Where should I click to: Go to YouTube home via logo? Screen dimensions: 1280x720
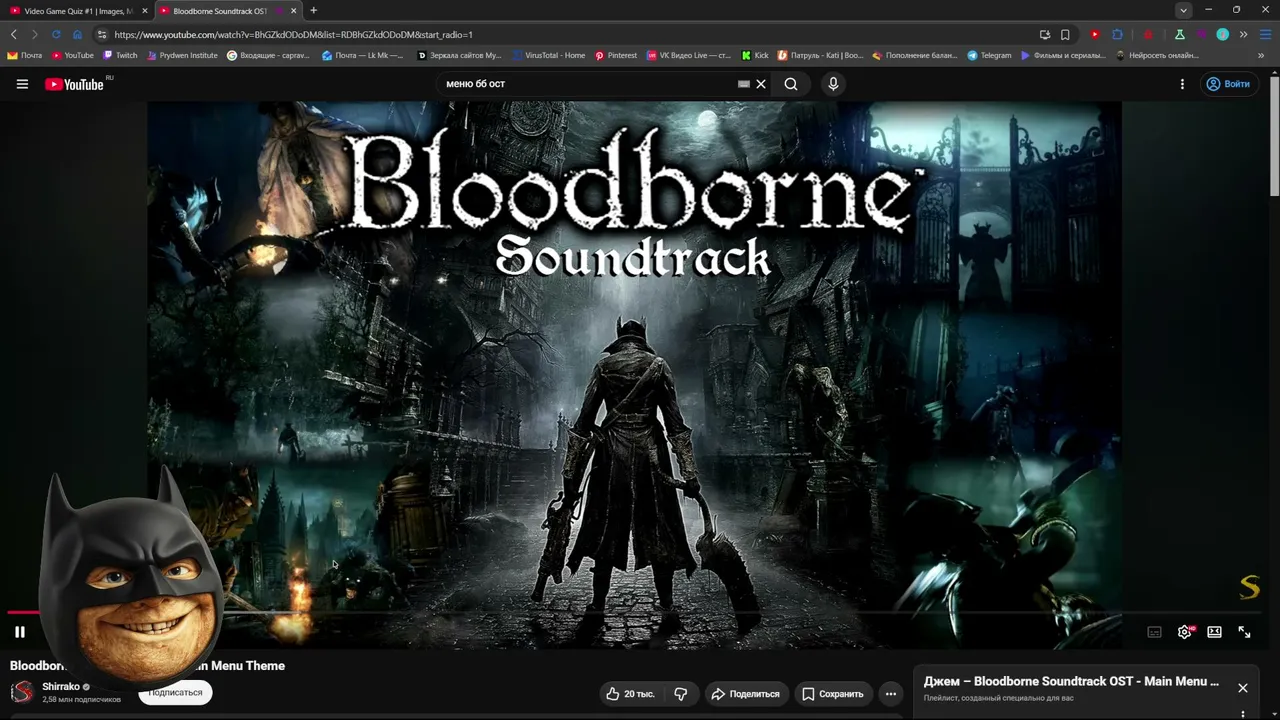point(75,84)
